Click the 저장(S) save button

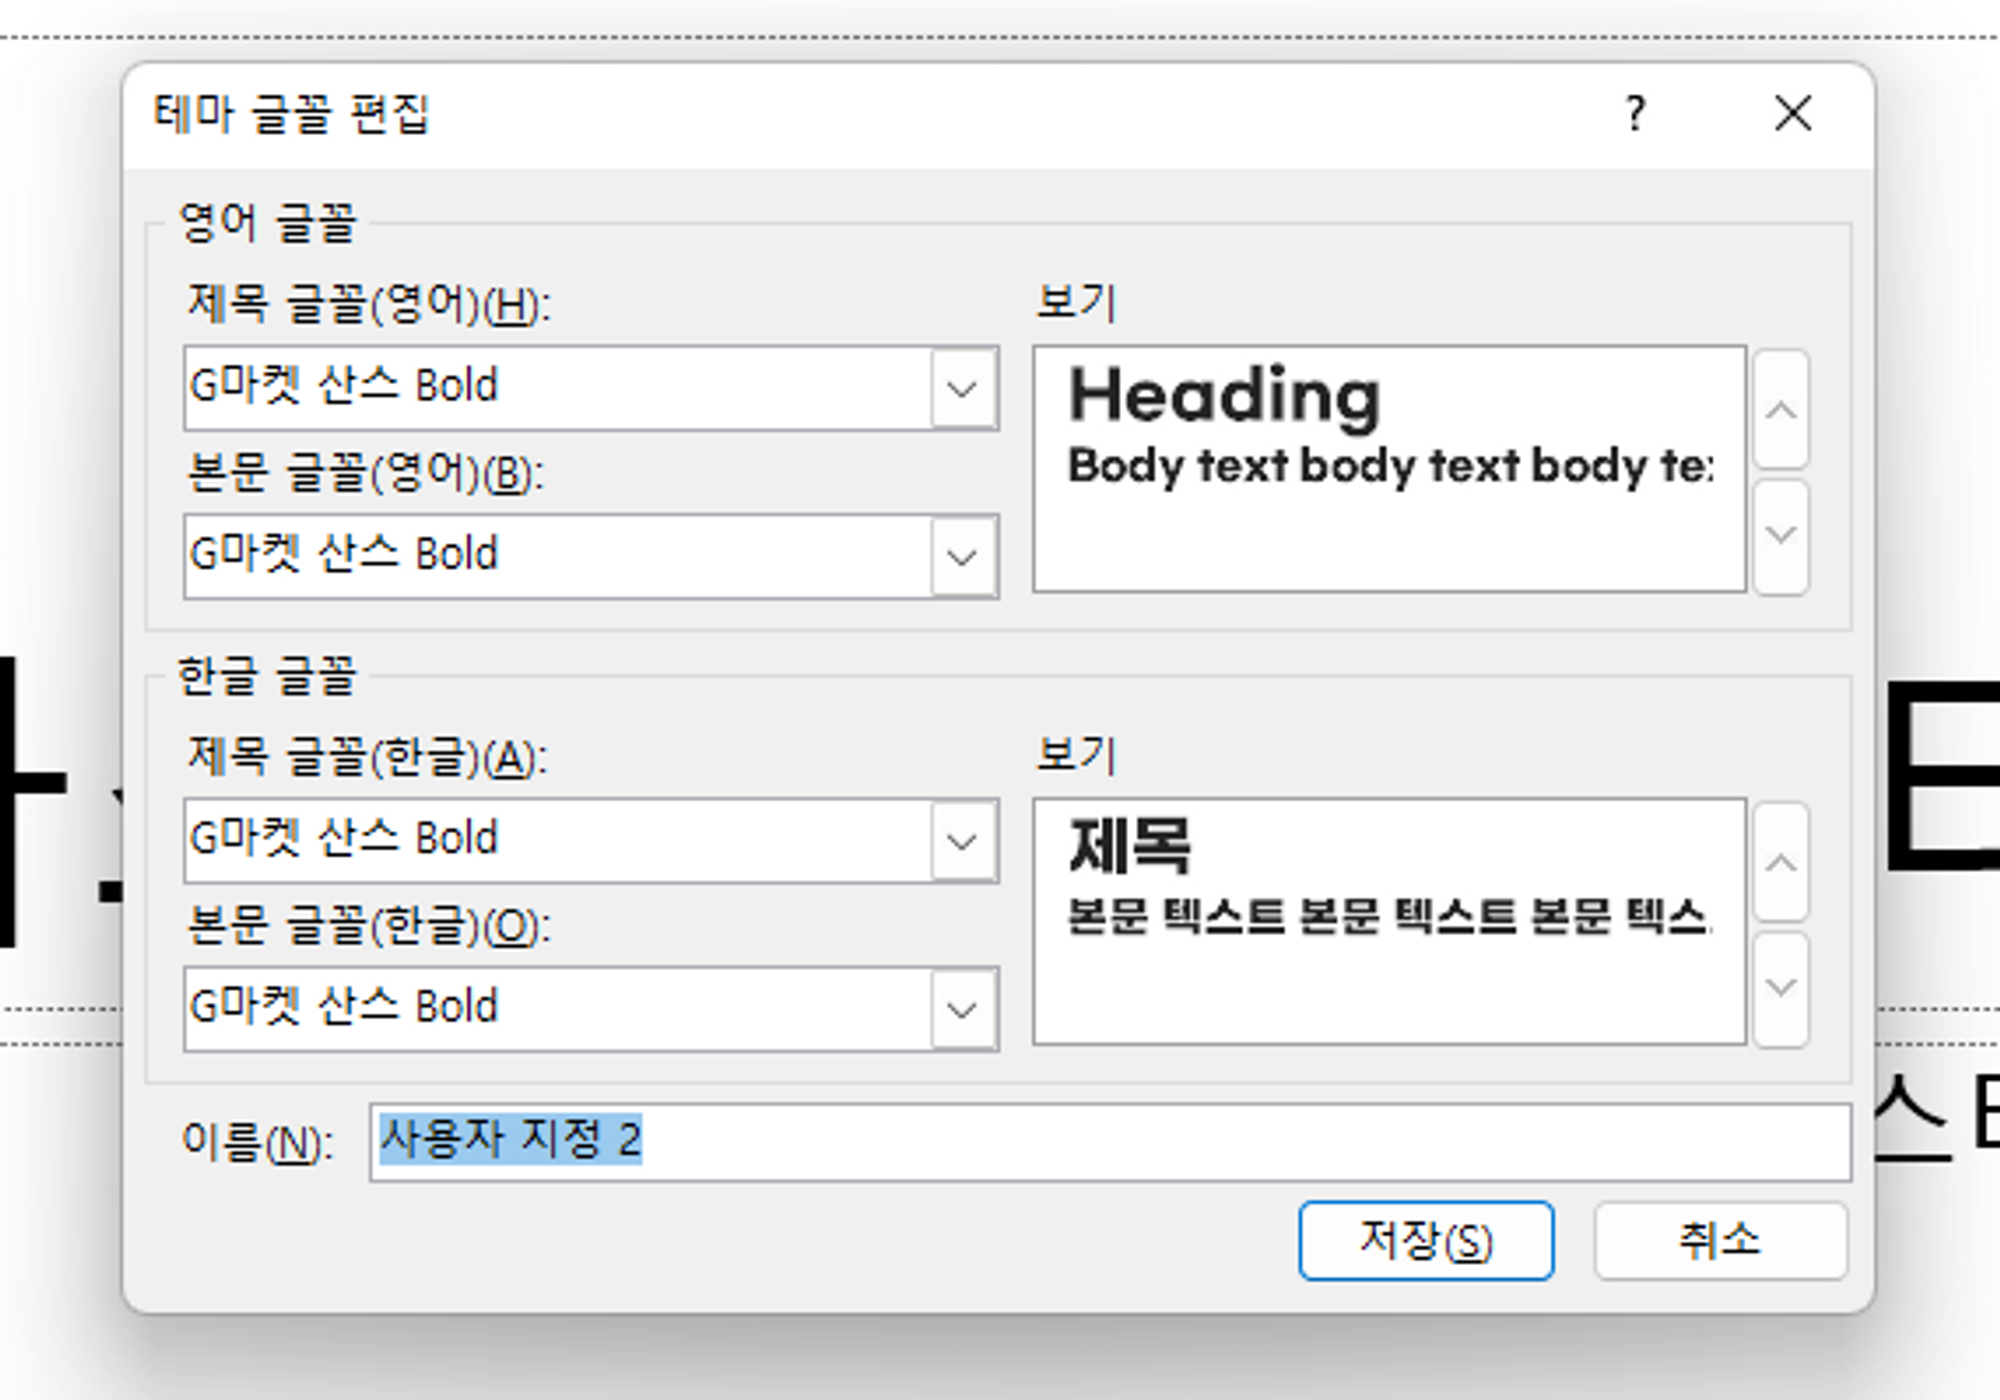click(x=1425, y=1241)
